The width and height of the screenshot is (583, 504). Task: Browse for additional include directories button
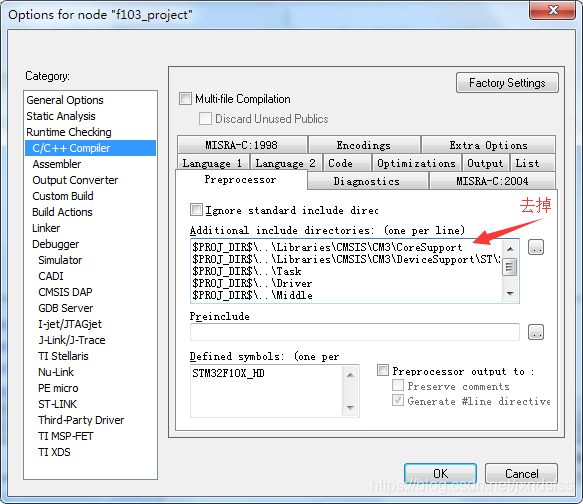pyautogui.click(x=536, y=247)
